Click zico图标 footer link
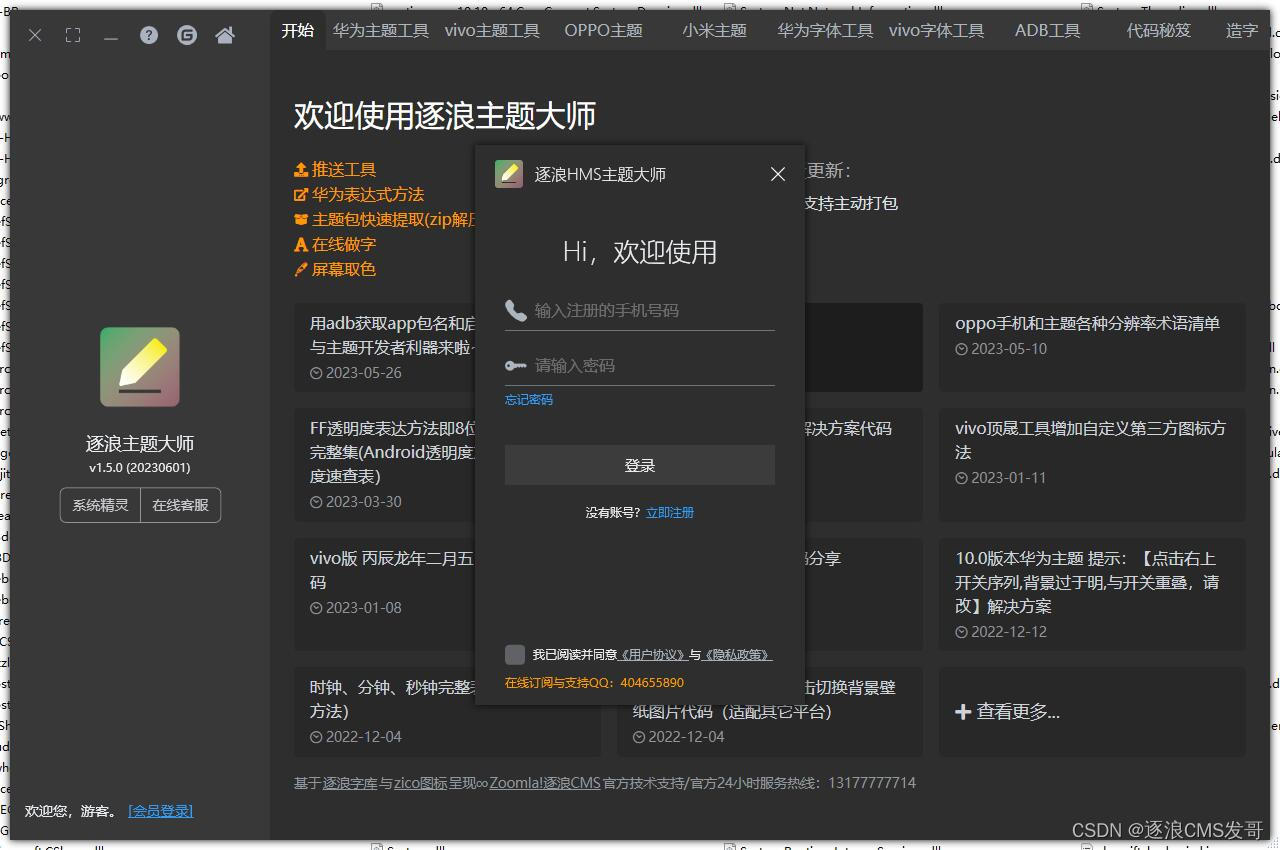The width and height of the screenshot is (1280, 850). (x=420, y=783)
